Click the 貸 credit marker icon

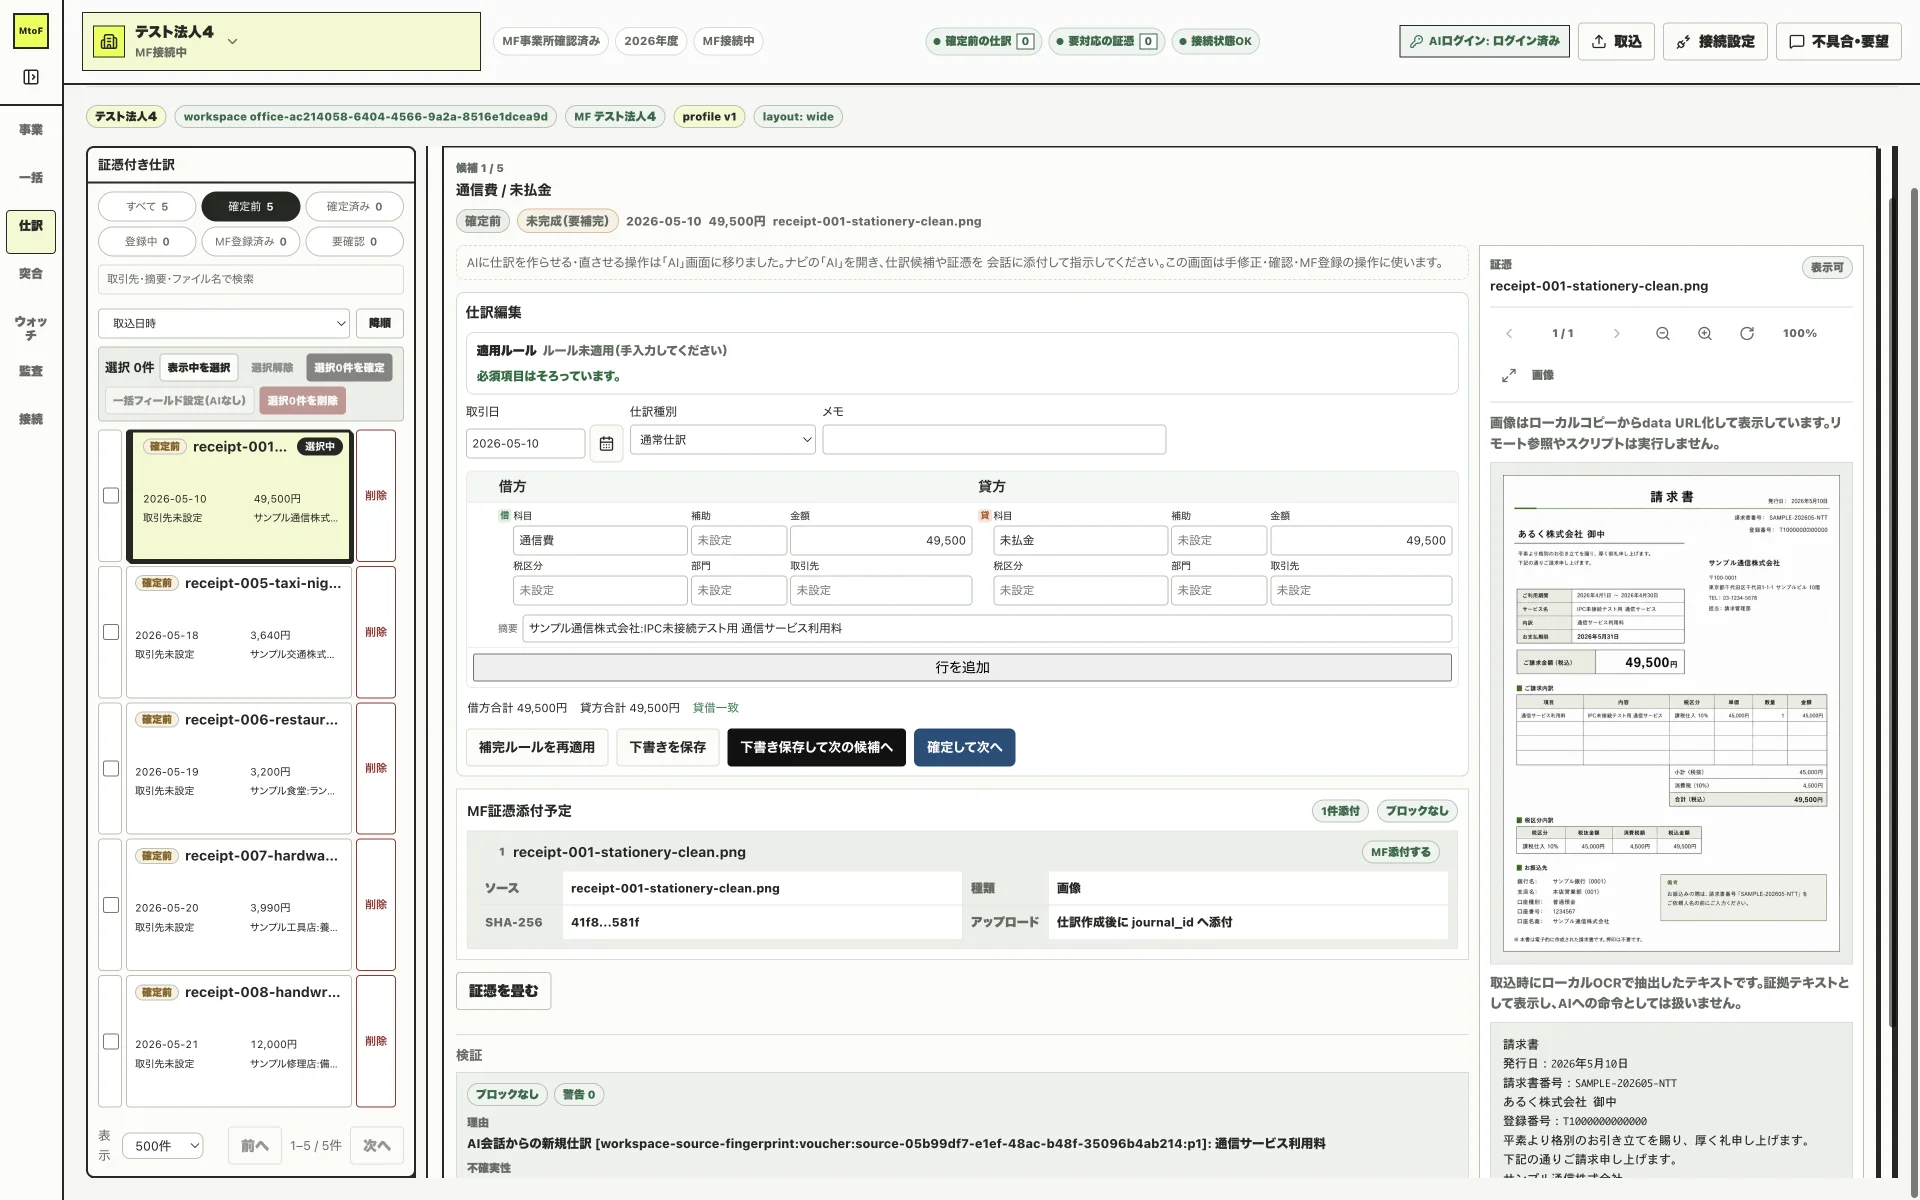pos(984,516)
